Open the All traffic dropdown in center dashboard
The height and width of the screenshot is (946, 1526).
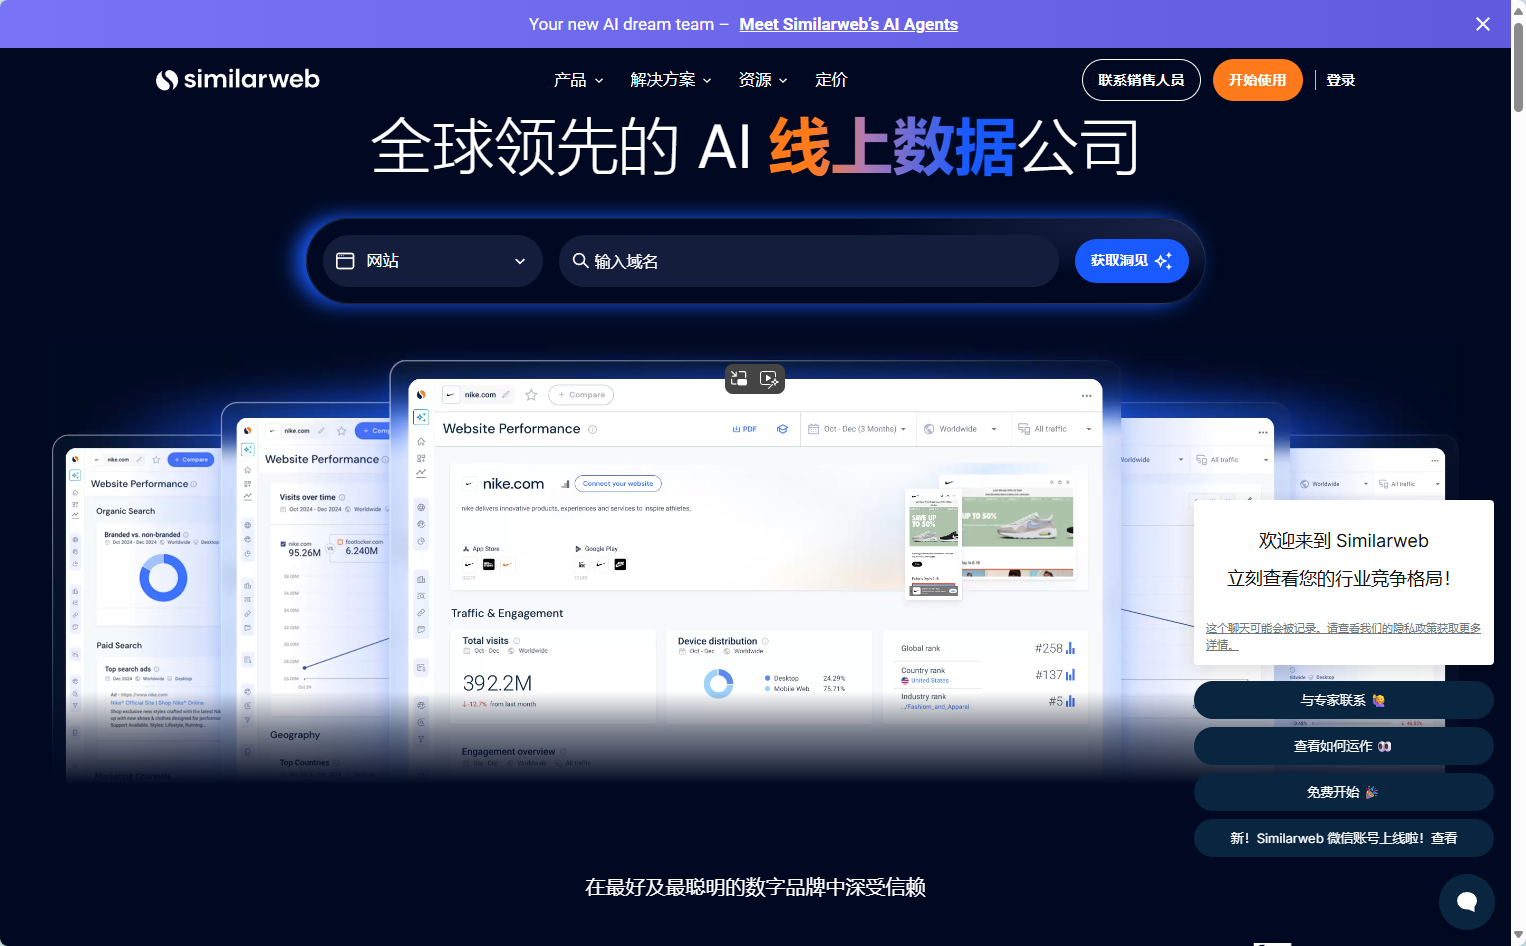tap(1055, 429)
